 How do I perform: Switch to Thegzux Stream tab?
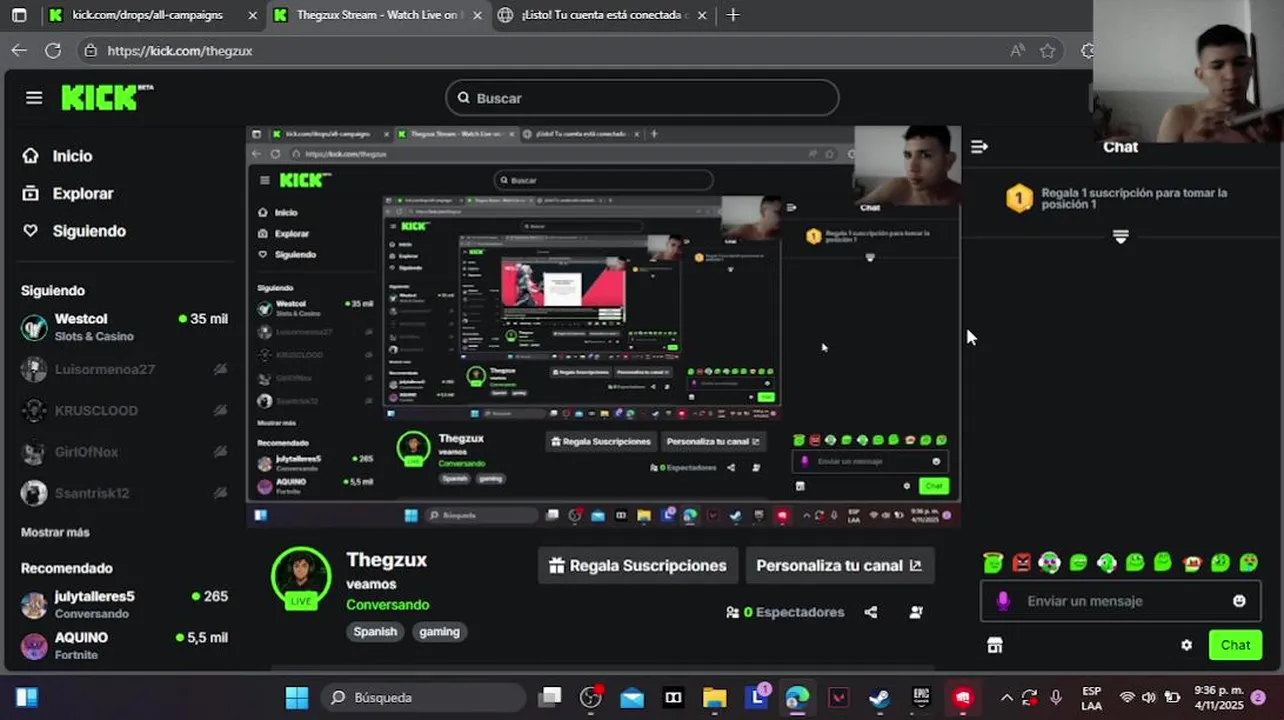point(378,15)
